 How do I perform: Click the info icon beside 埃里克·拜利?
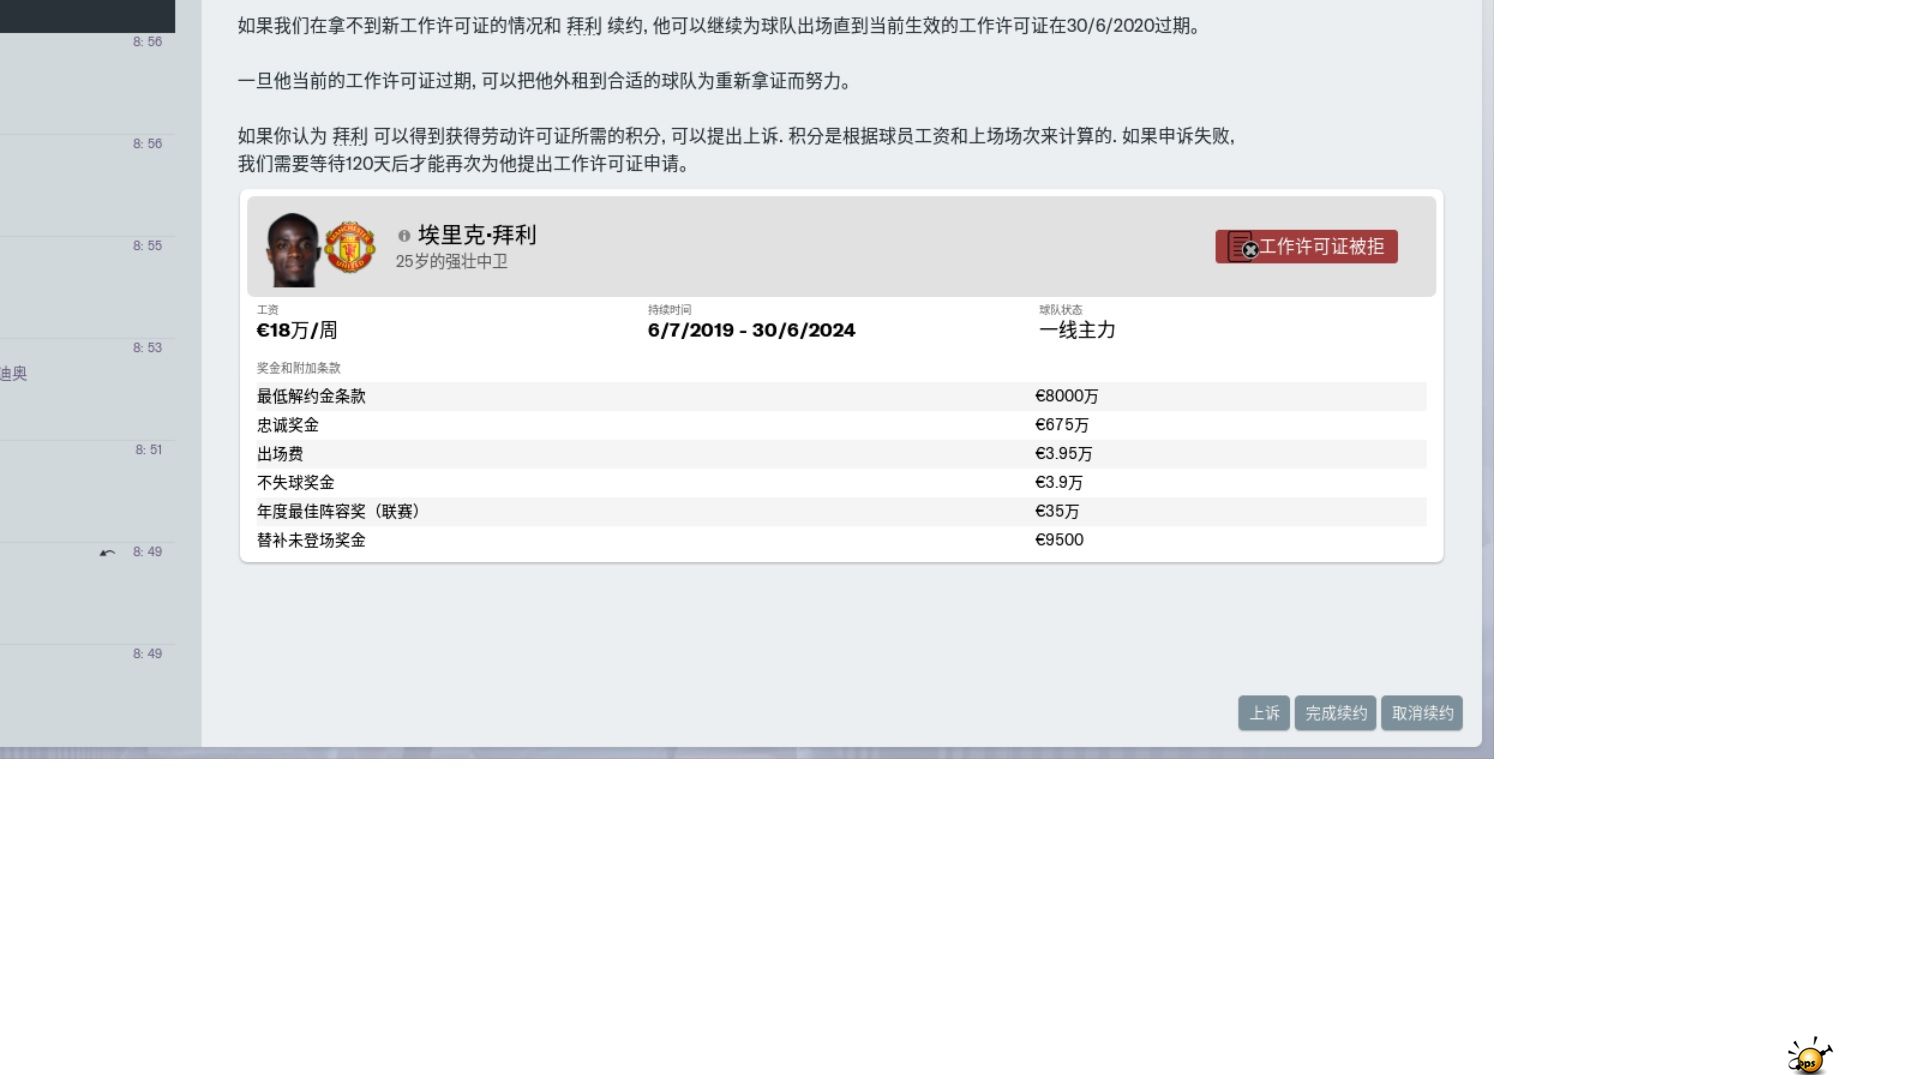click(404, 236)
